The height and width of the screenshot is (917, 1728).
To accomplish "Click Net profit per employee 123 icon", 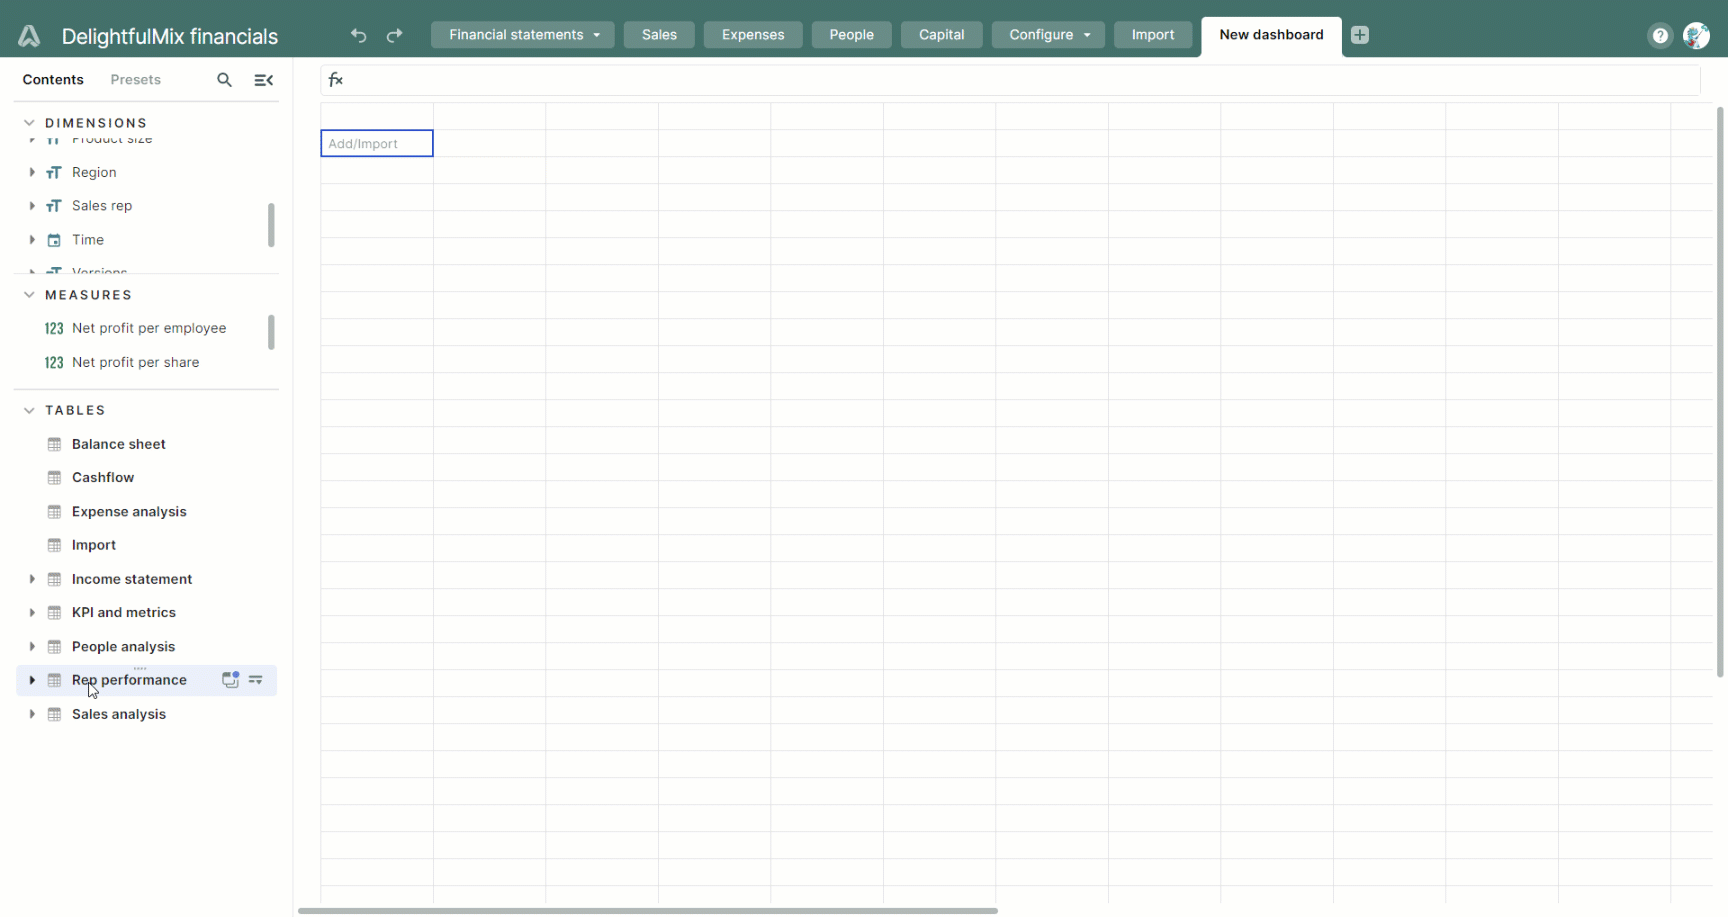I will (54, 328).
